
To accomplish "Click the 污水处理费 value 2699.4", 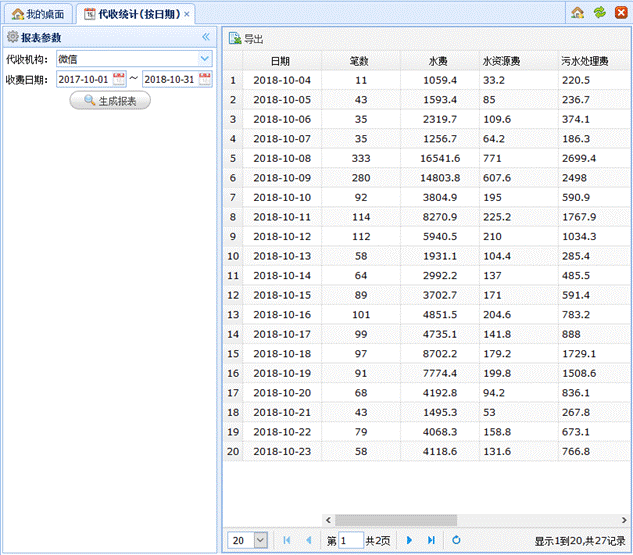I will coord(594,158).
